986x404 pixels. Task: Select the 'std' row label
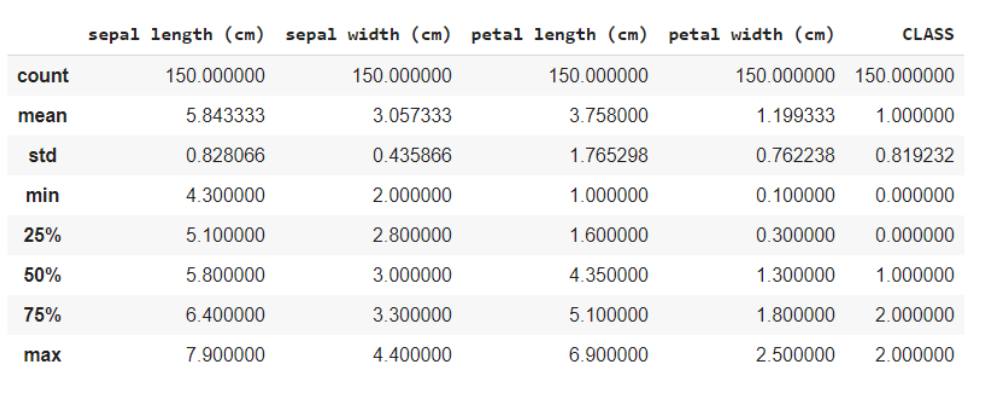pyautogui.click(x=42, y=155)
